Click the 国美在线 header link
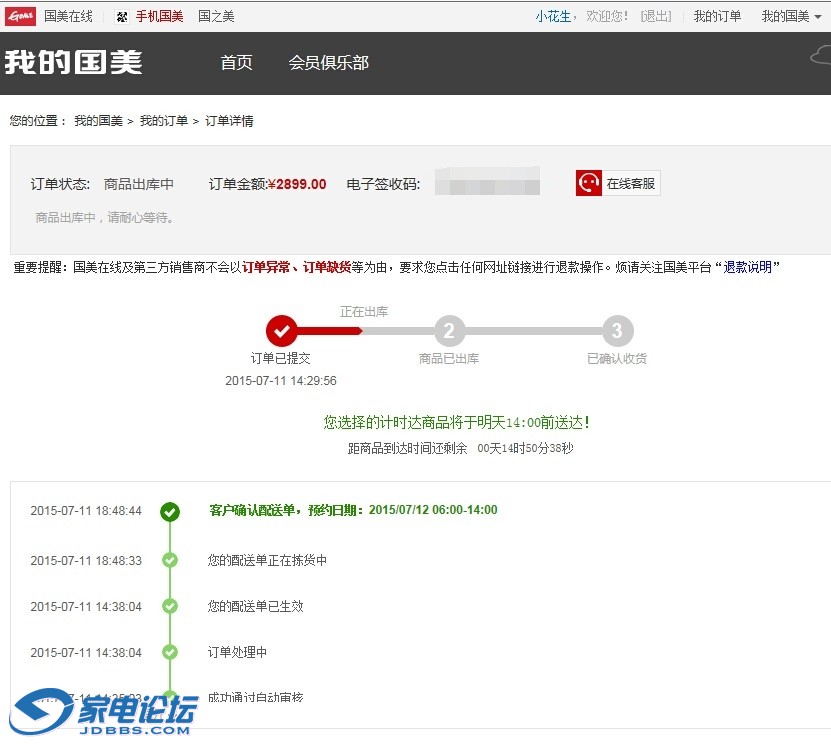The image size is (831, 747). click(x=69, y=15)
